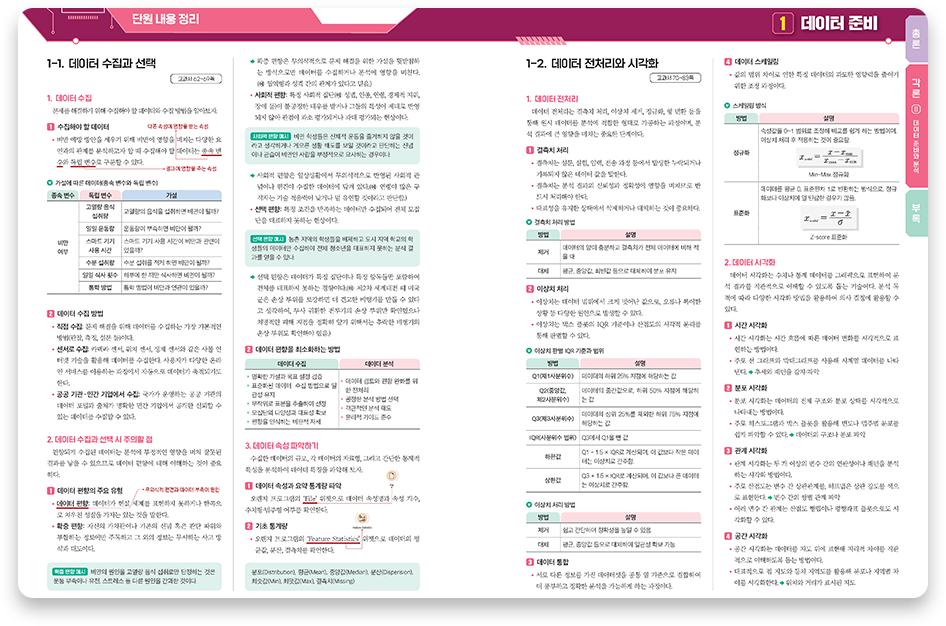
Task: Click the orange File widget icon
Action: point(392,476)
